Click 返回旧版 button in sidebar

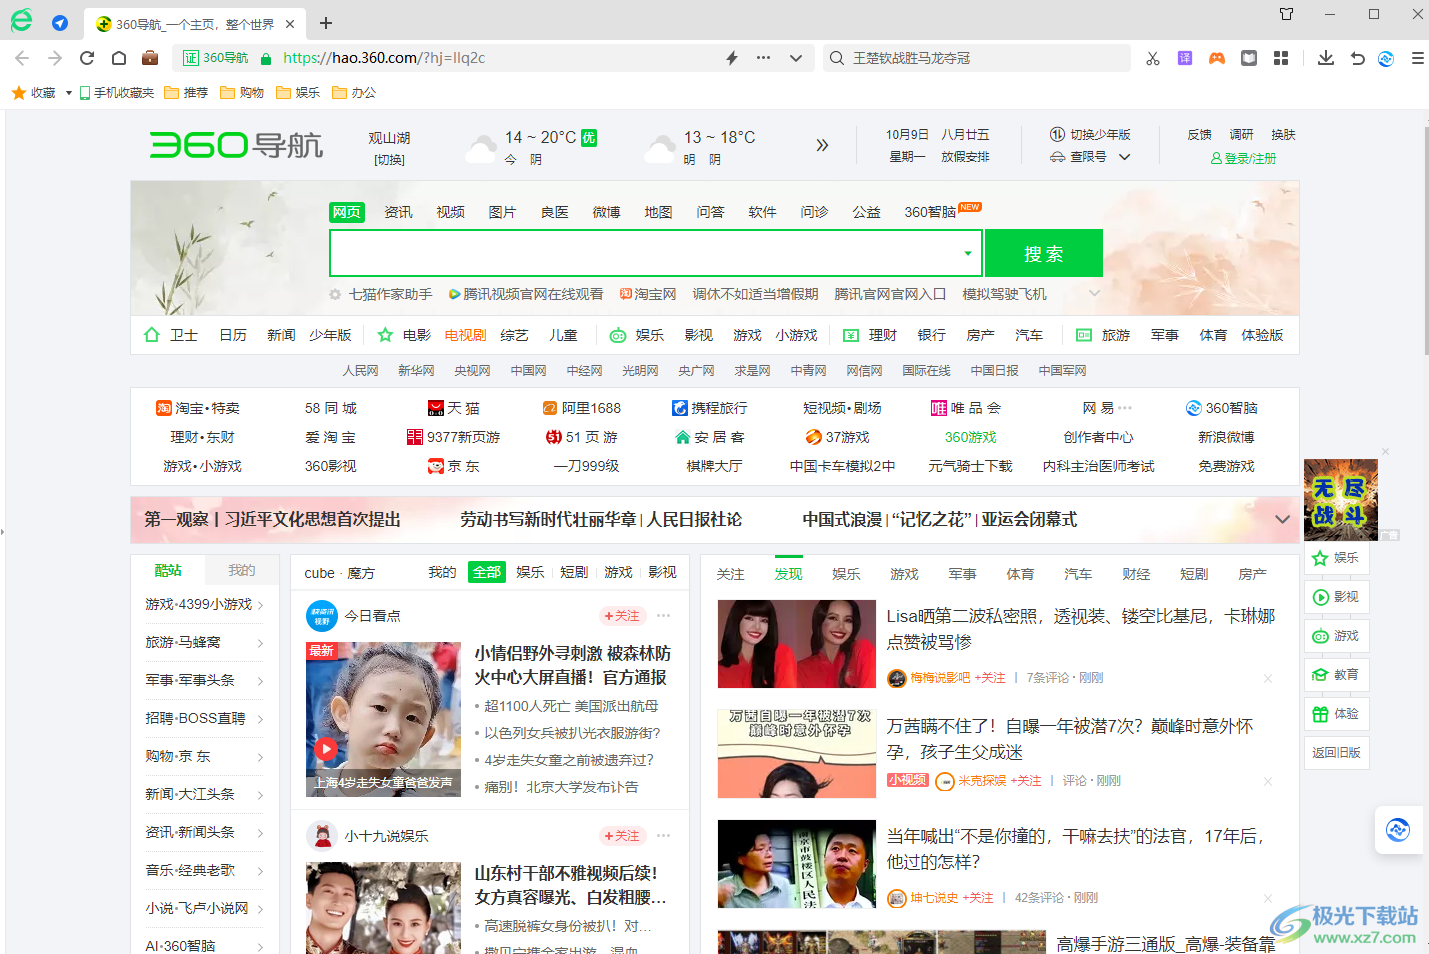click(x=1337, y=753)
